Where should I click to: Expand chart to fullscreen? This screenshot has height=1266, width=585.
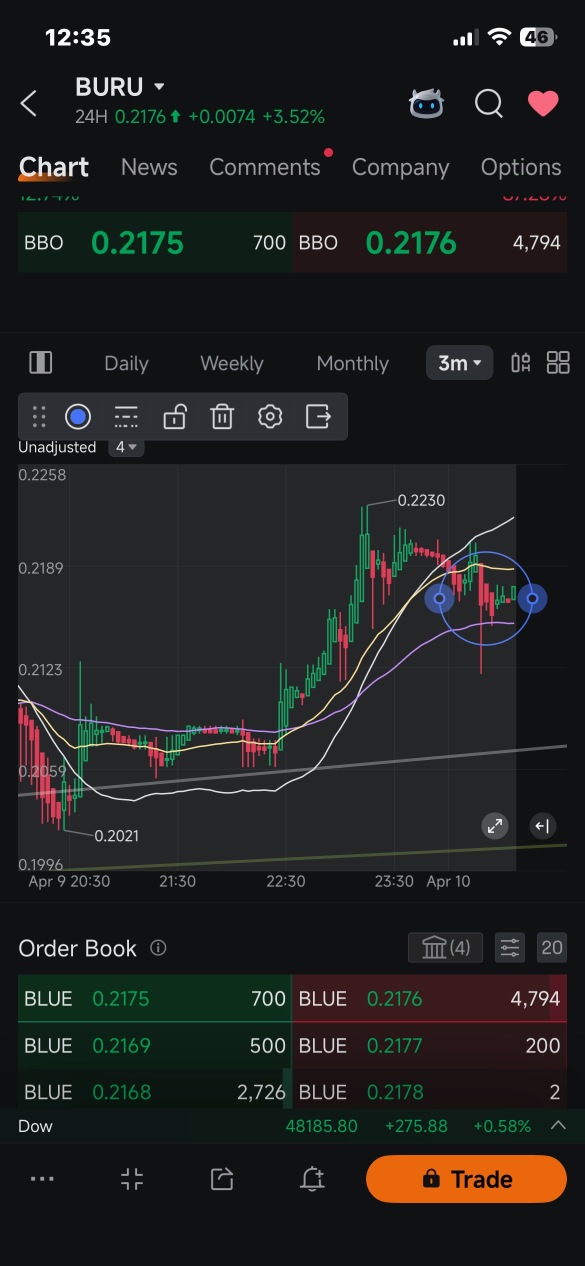(x=494, y=826)
